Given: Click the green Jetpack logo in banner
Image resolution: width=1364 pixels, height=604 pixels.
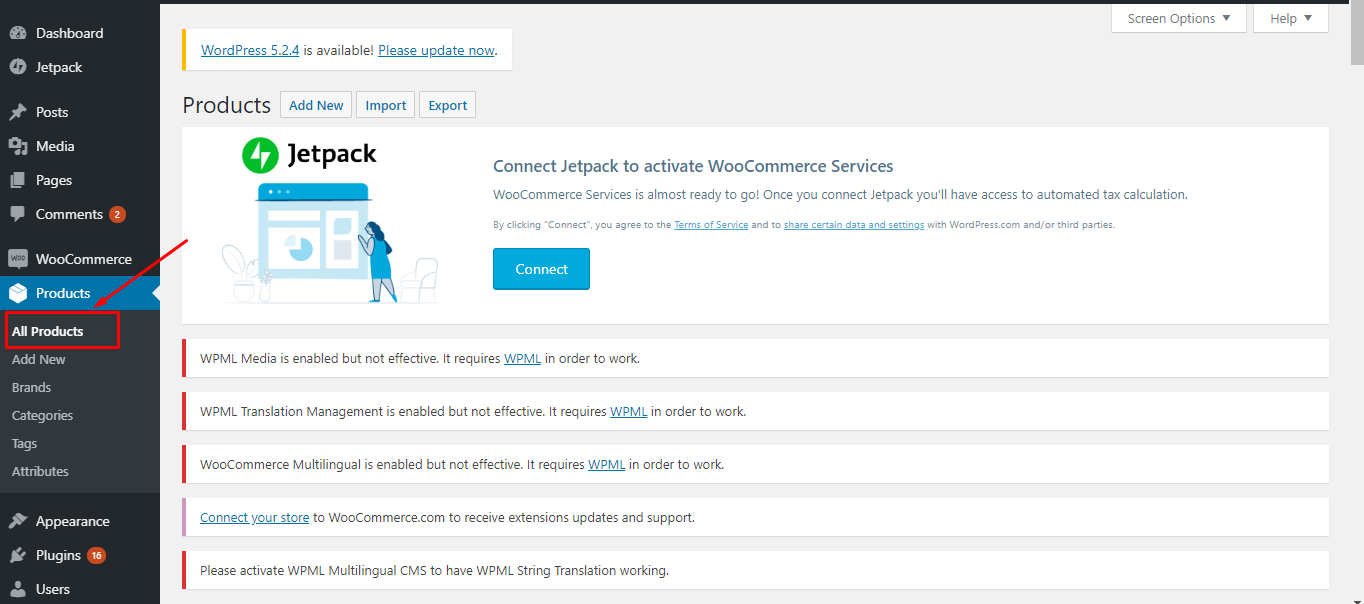Looking at the screenshot, I should (260, 155).
